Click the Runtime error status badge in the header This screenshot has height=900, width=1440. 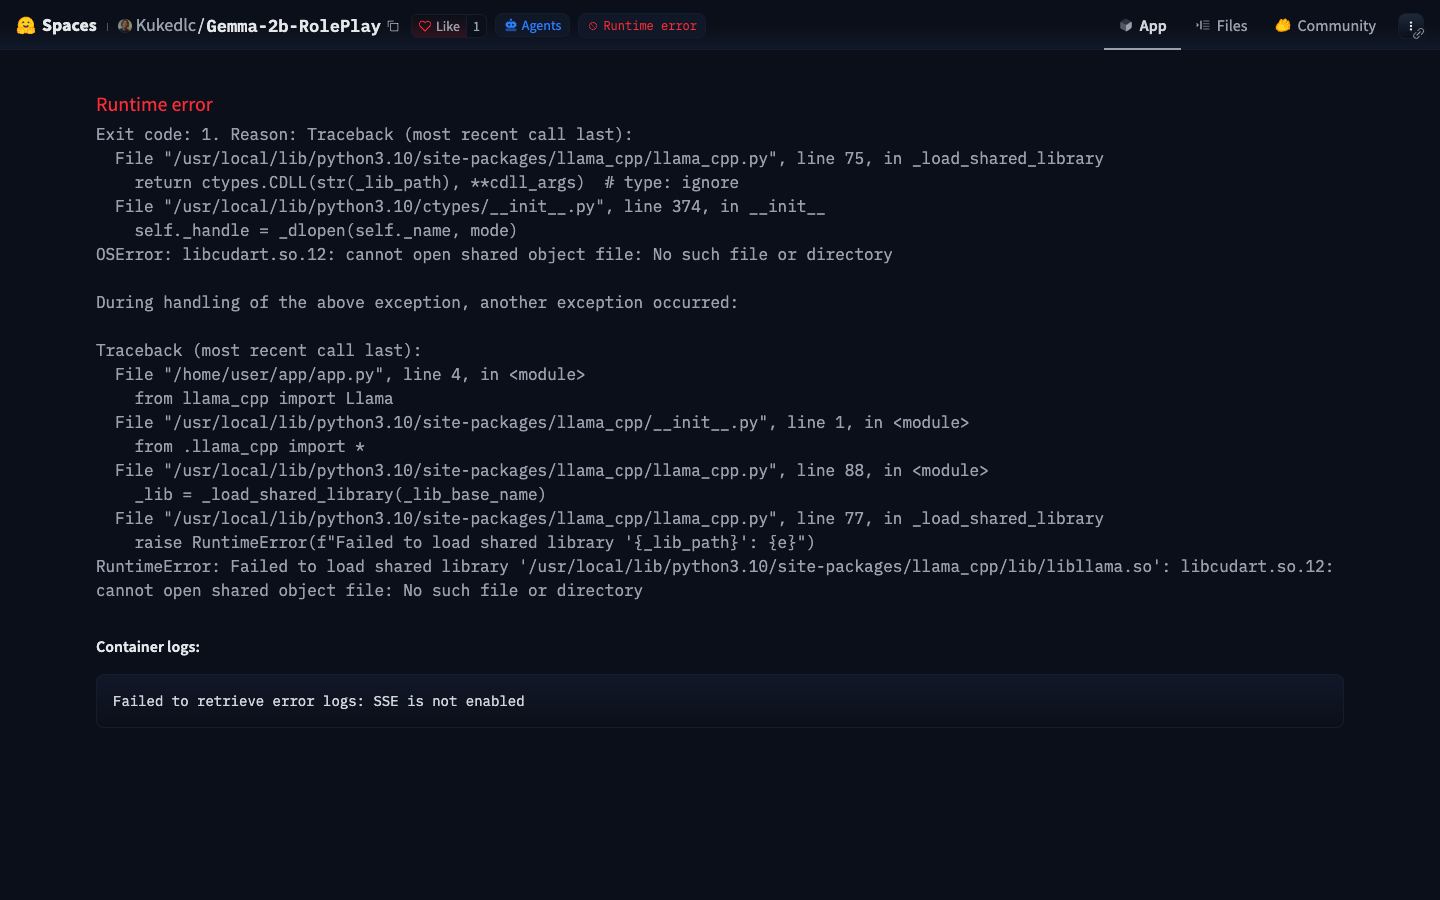click(642, 26)
